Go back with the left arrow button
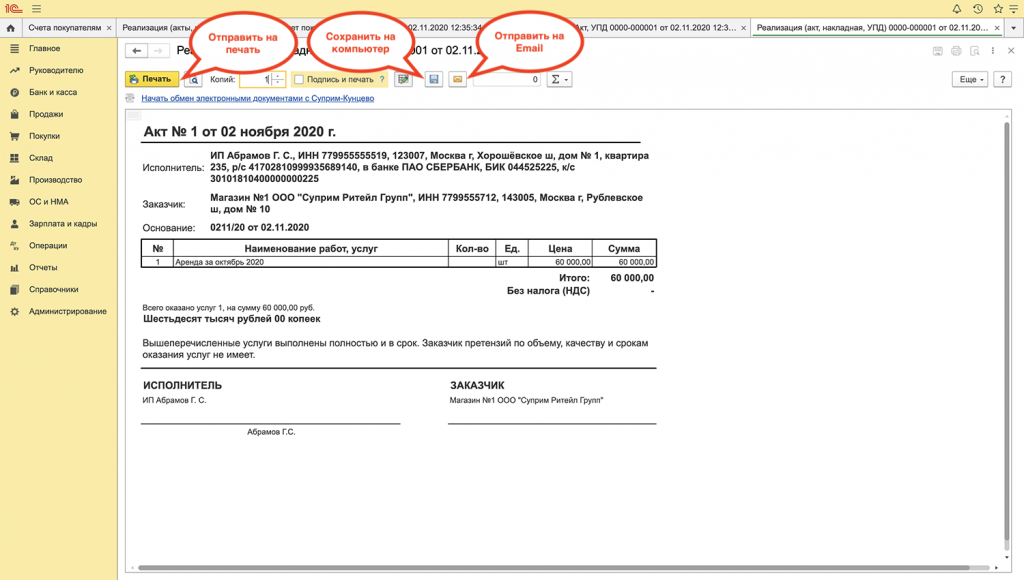The image size is (1024, 580). (x=136, y=50)
